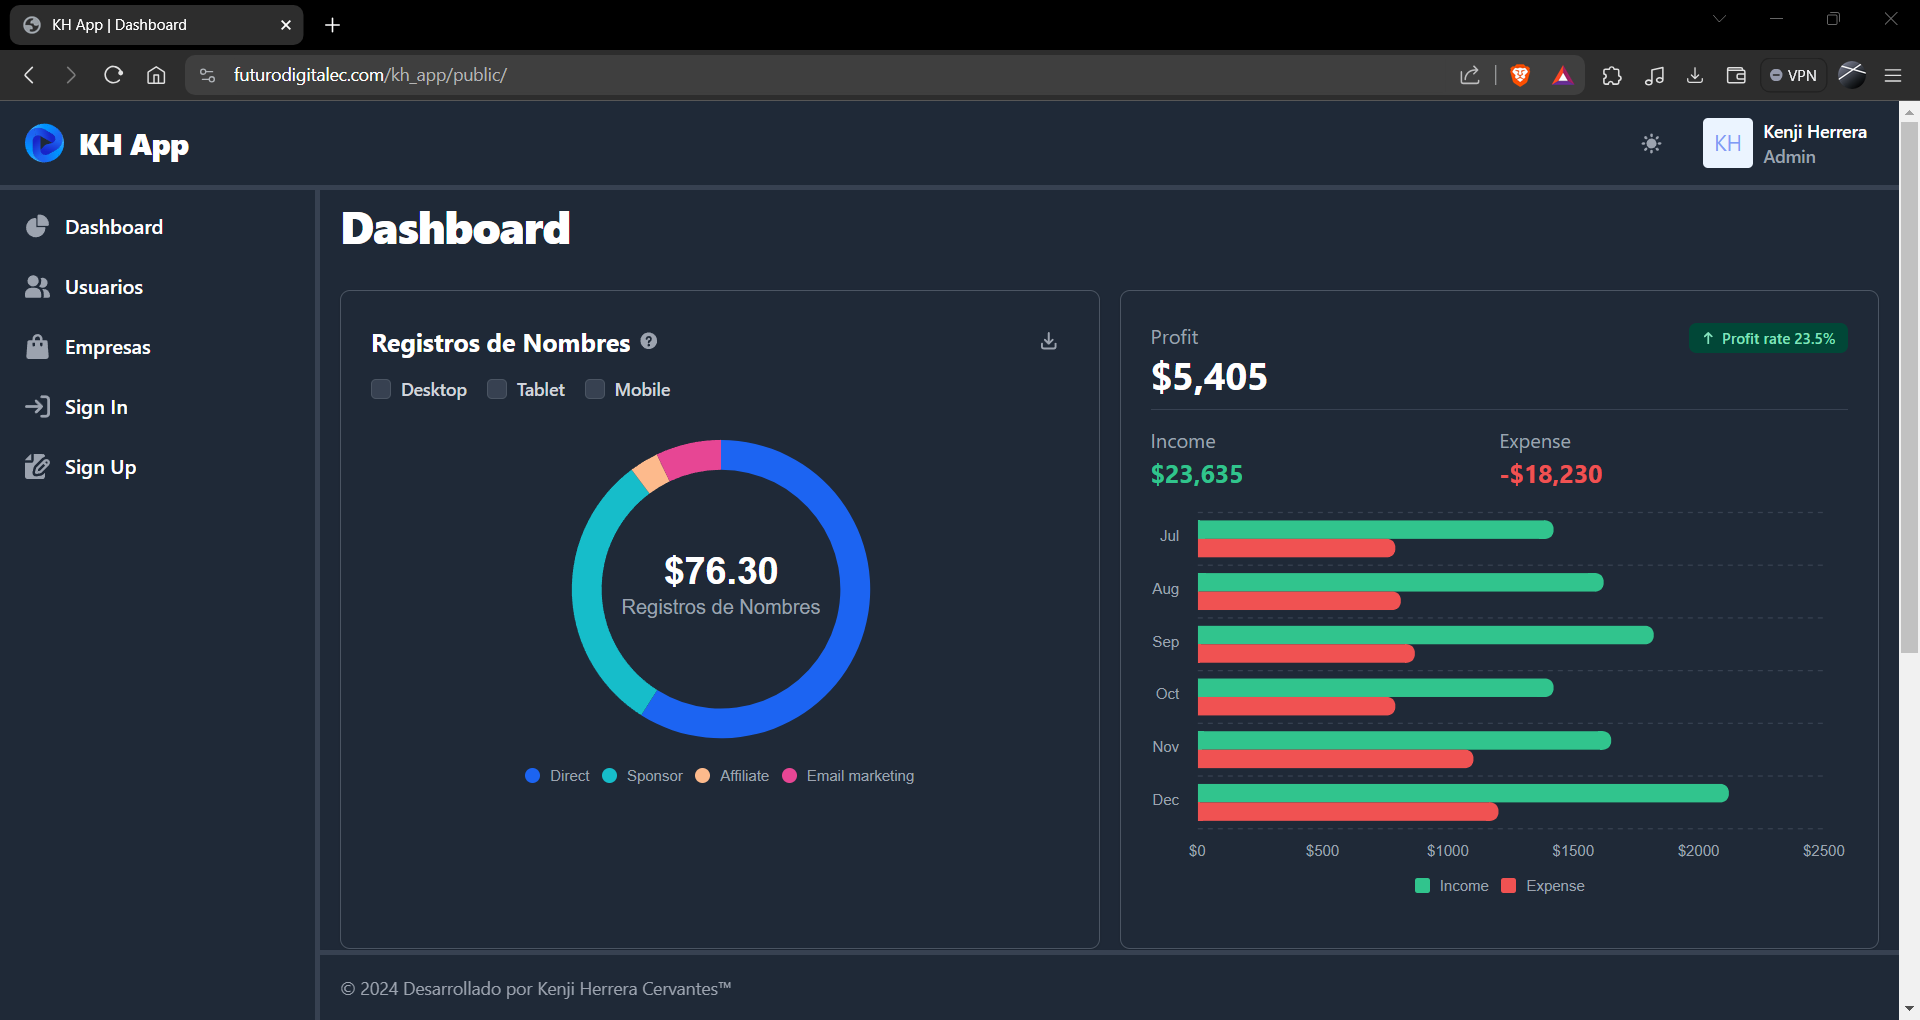Click the share page icon in address bar
Image resolution: width=1920 pixels, height=1020 pixels.
click(x=1469, y=75)
